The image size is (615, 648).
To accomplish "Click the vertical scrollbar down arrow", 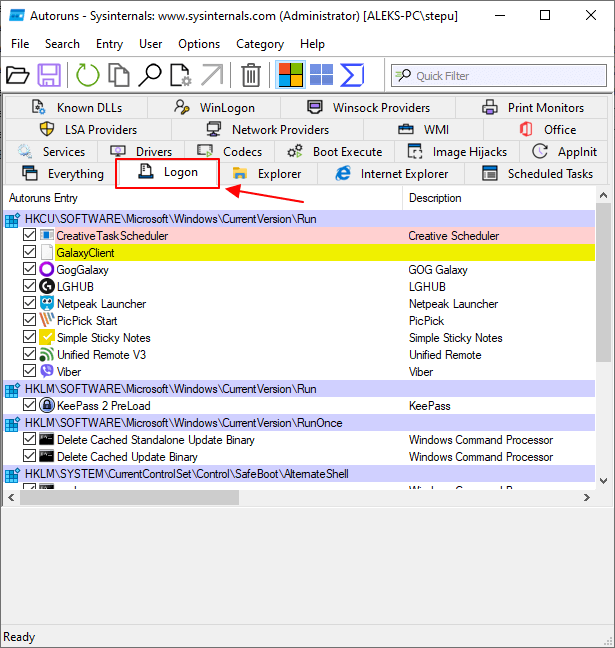I will click(x=603, y=481).
